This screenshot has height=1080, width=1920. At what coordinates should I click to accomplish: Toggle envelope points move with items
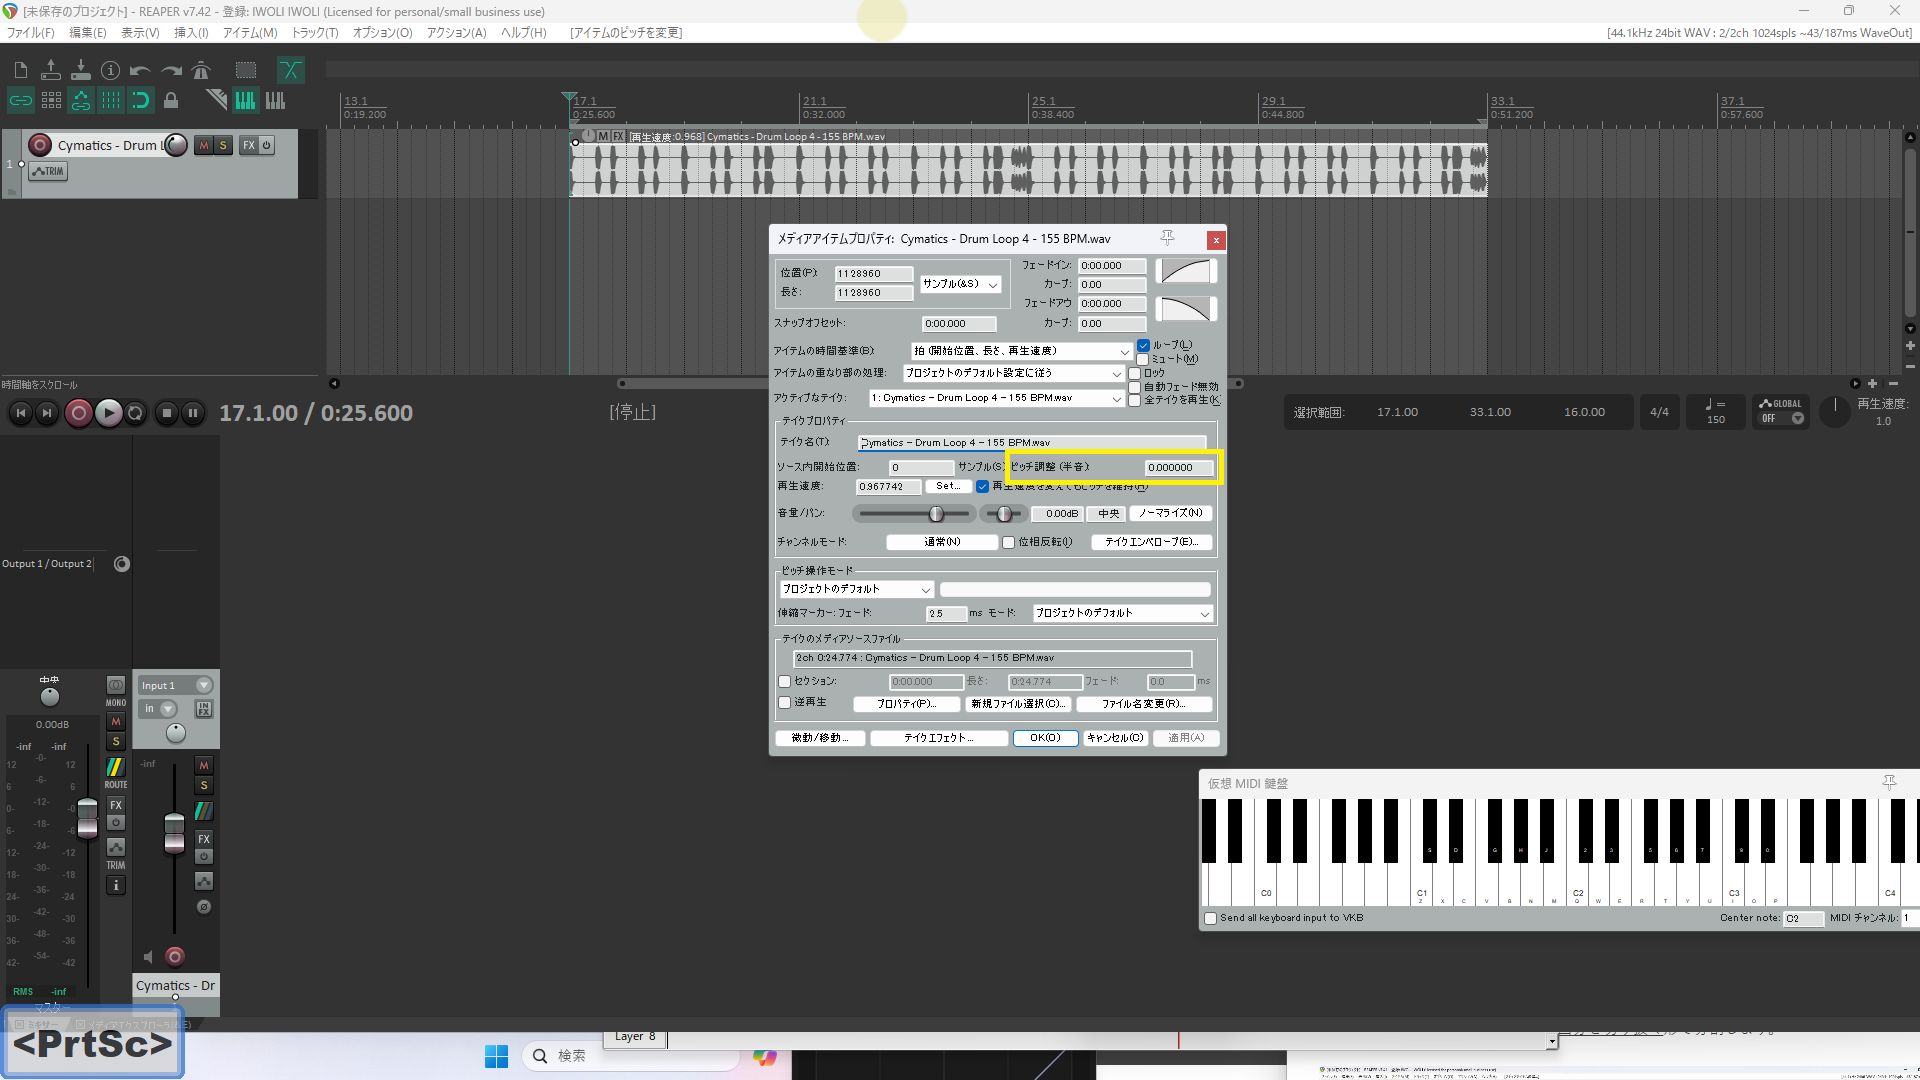(81, 100)
